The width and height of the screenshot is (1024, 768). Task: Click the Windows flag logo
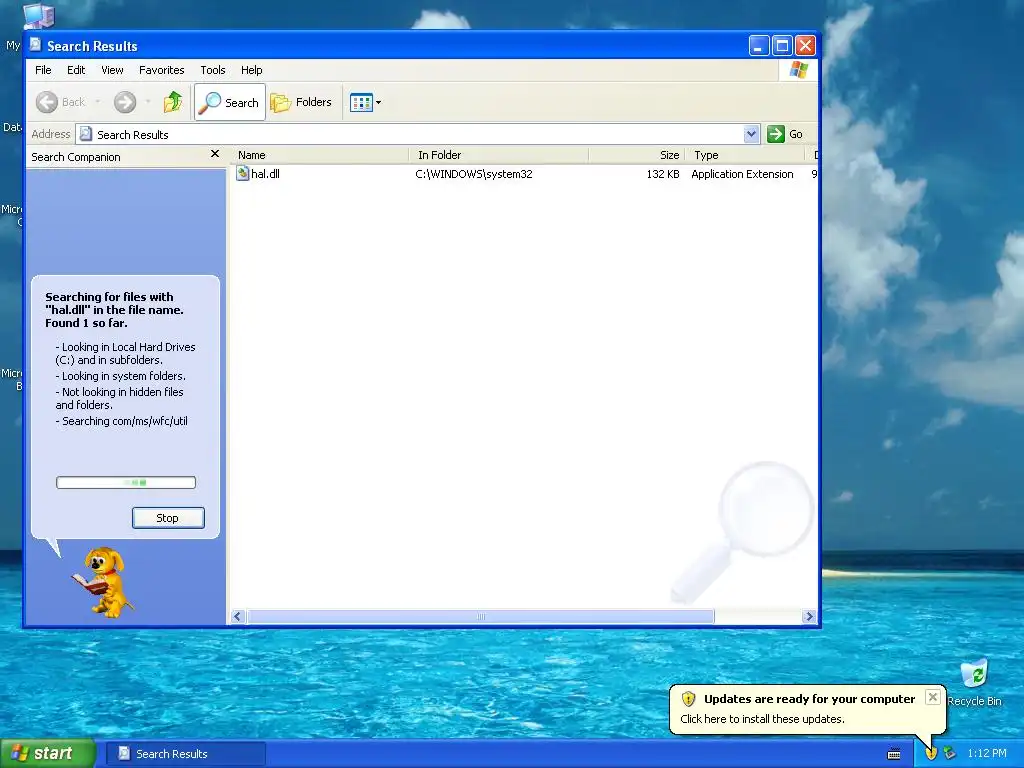798,70
